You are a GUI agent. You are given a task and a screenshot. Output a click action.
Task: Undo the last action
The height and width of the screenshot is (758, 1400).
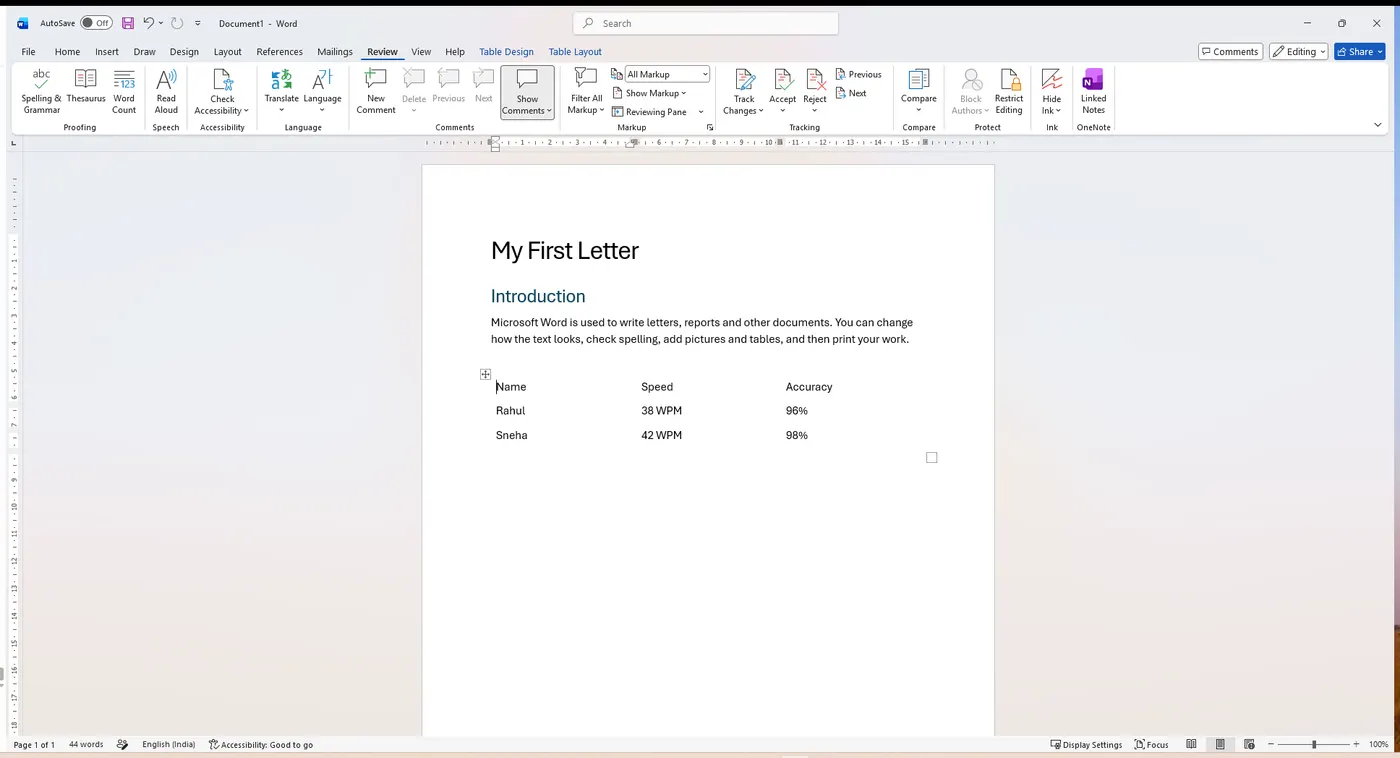pos(149,23)
